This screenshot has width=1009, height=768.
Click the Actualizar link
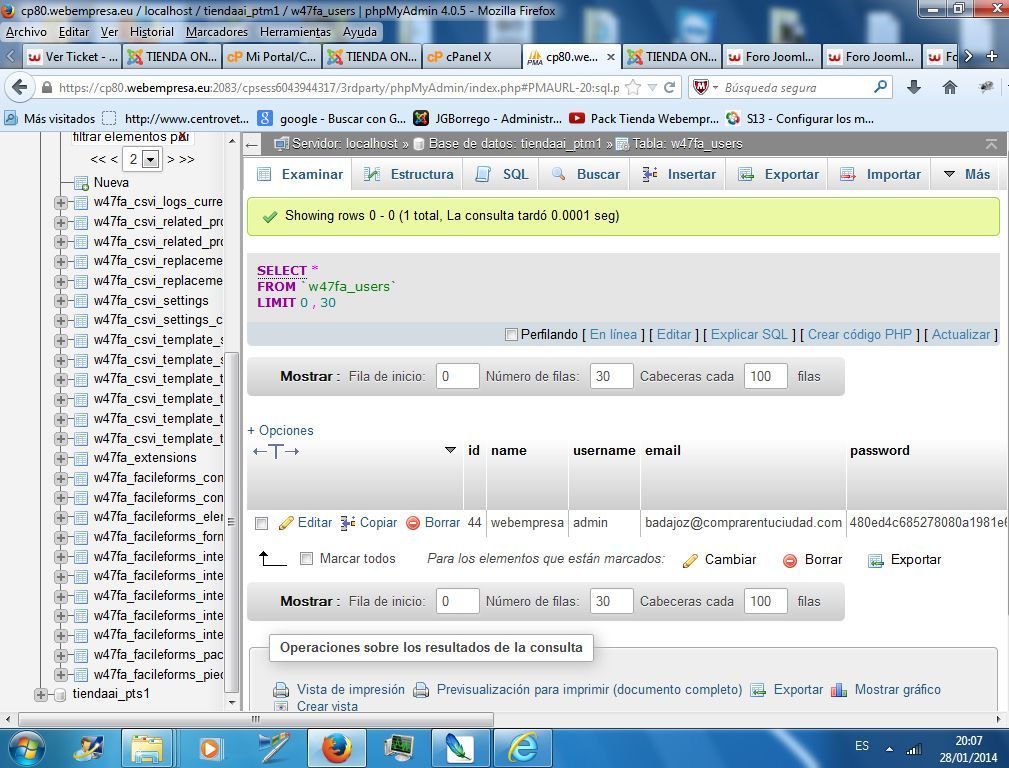[x=961, y=335]
